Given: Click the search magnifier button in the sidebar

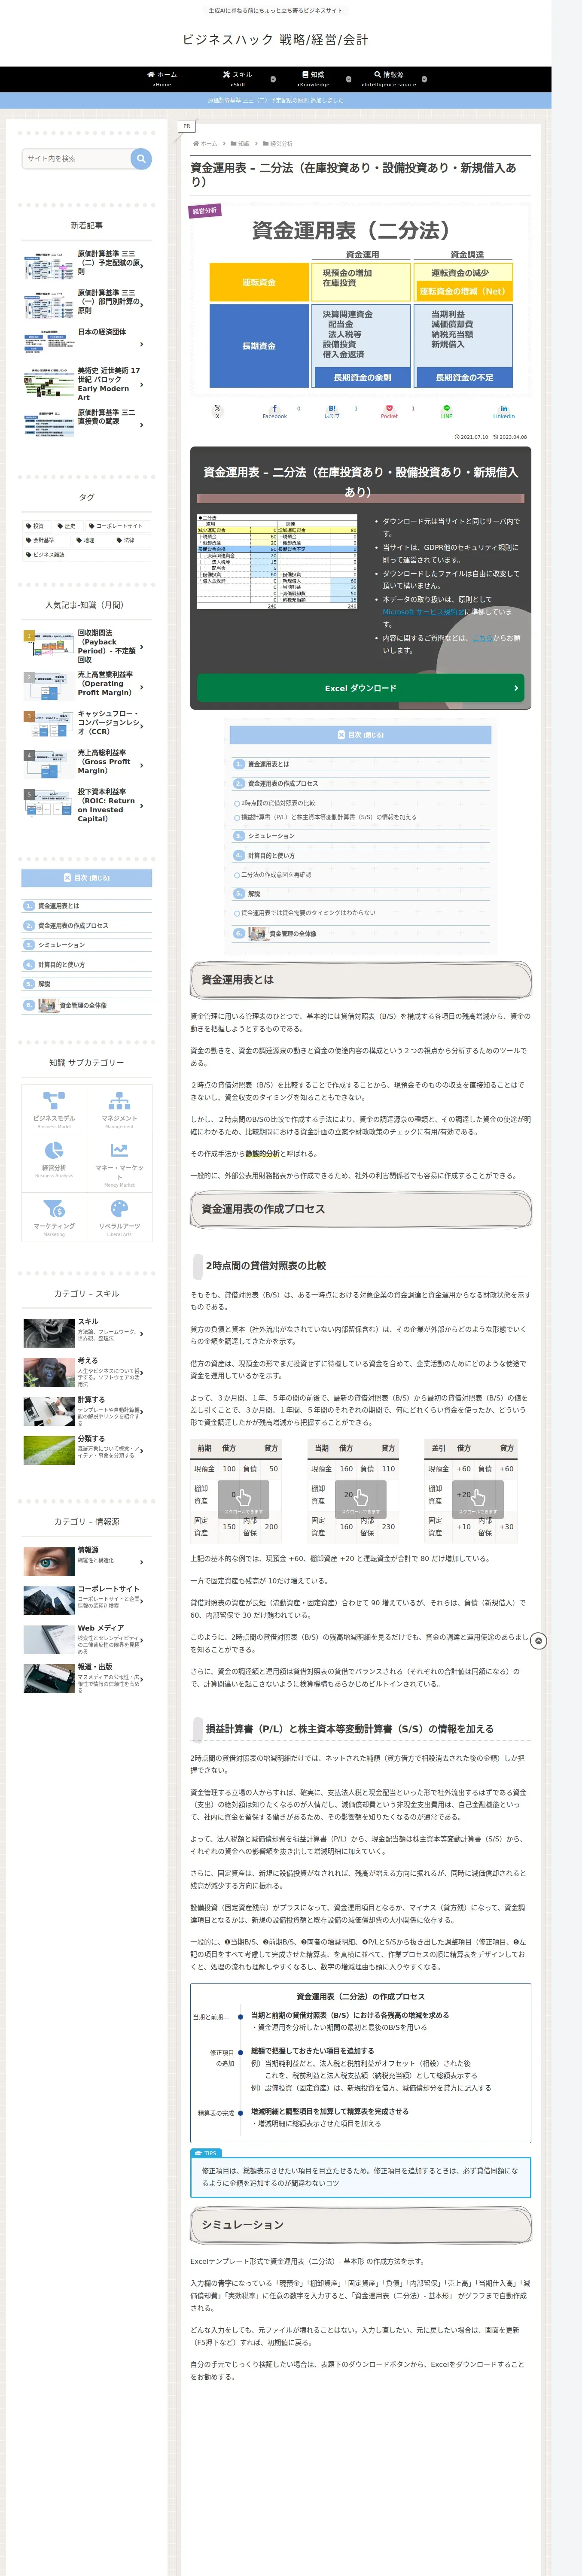Looking at the screenshot, I should click(141, 158).
